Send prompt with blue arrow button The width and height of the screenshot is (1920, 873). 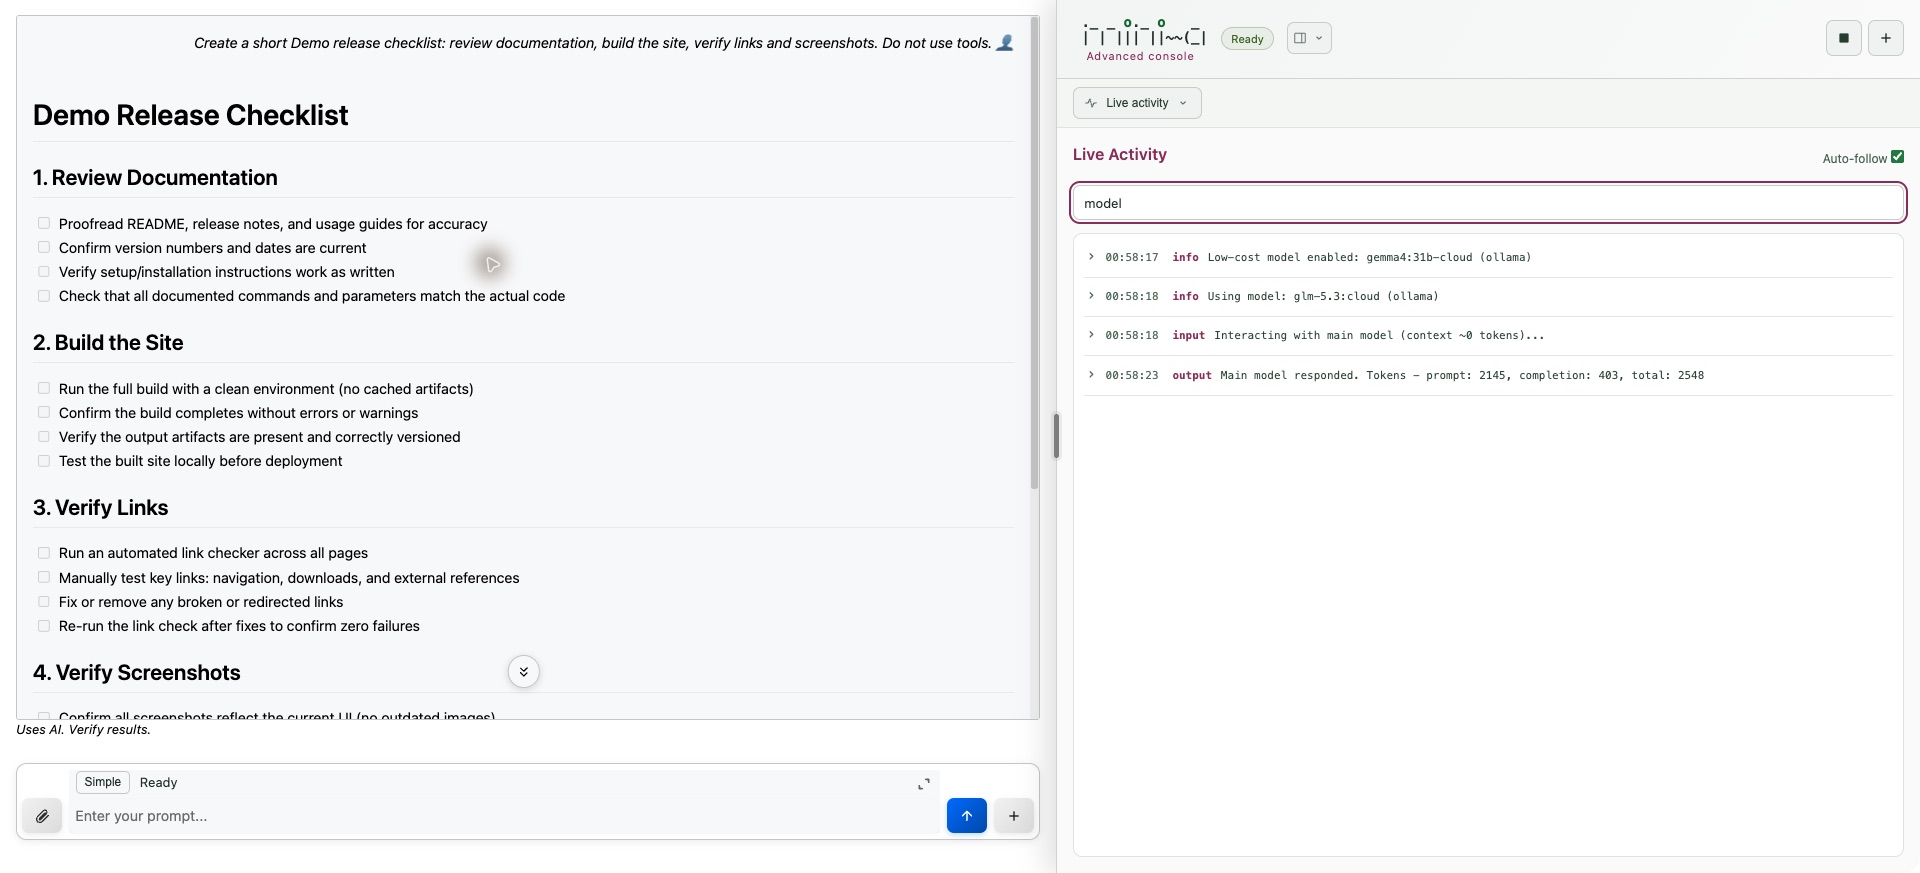967,816
